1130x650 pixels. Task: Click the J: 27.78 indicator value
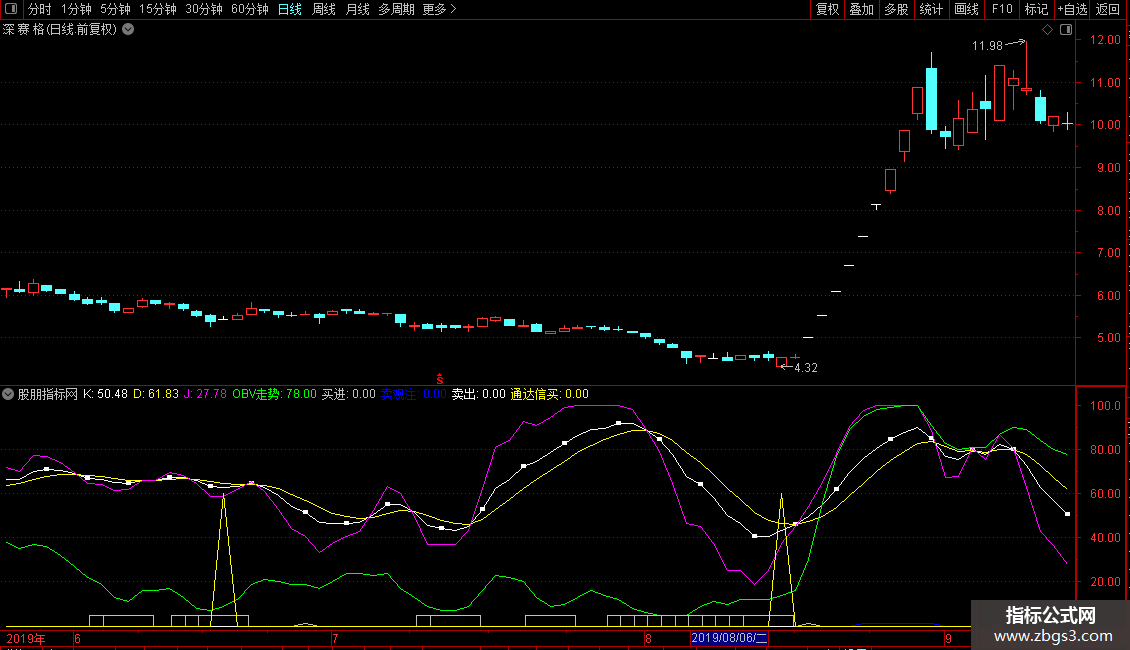tap(205, 394)
